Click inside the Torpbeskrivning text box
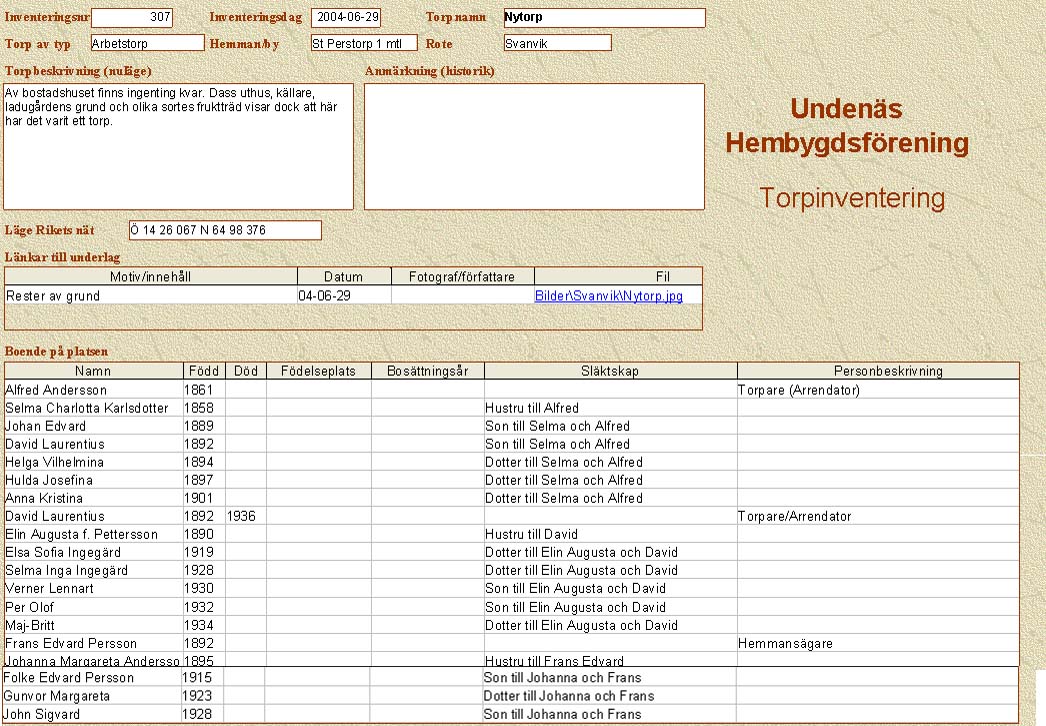The height and width of the screenshot is (726, 1046). click(x=179, y=146)
